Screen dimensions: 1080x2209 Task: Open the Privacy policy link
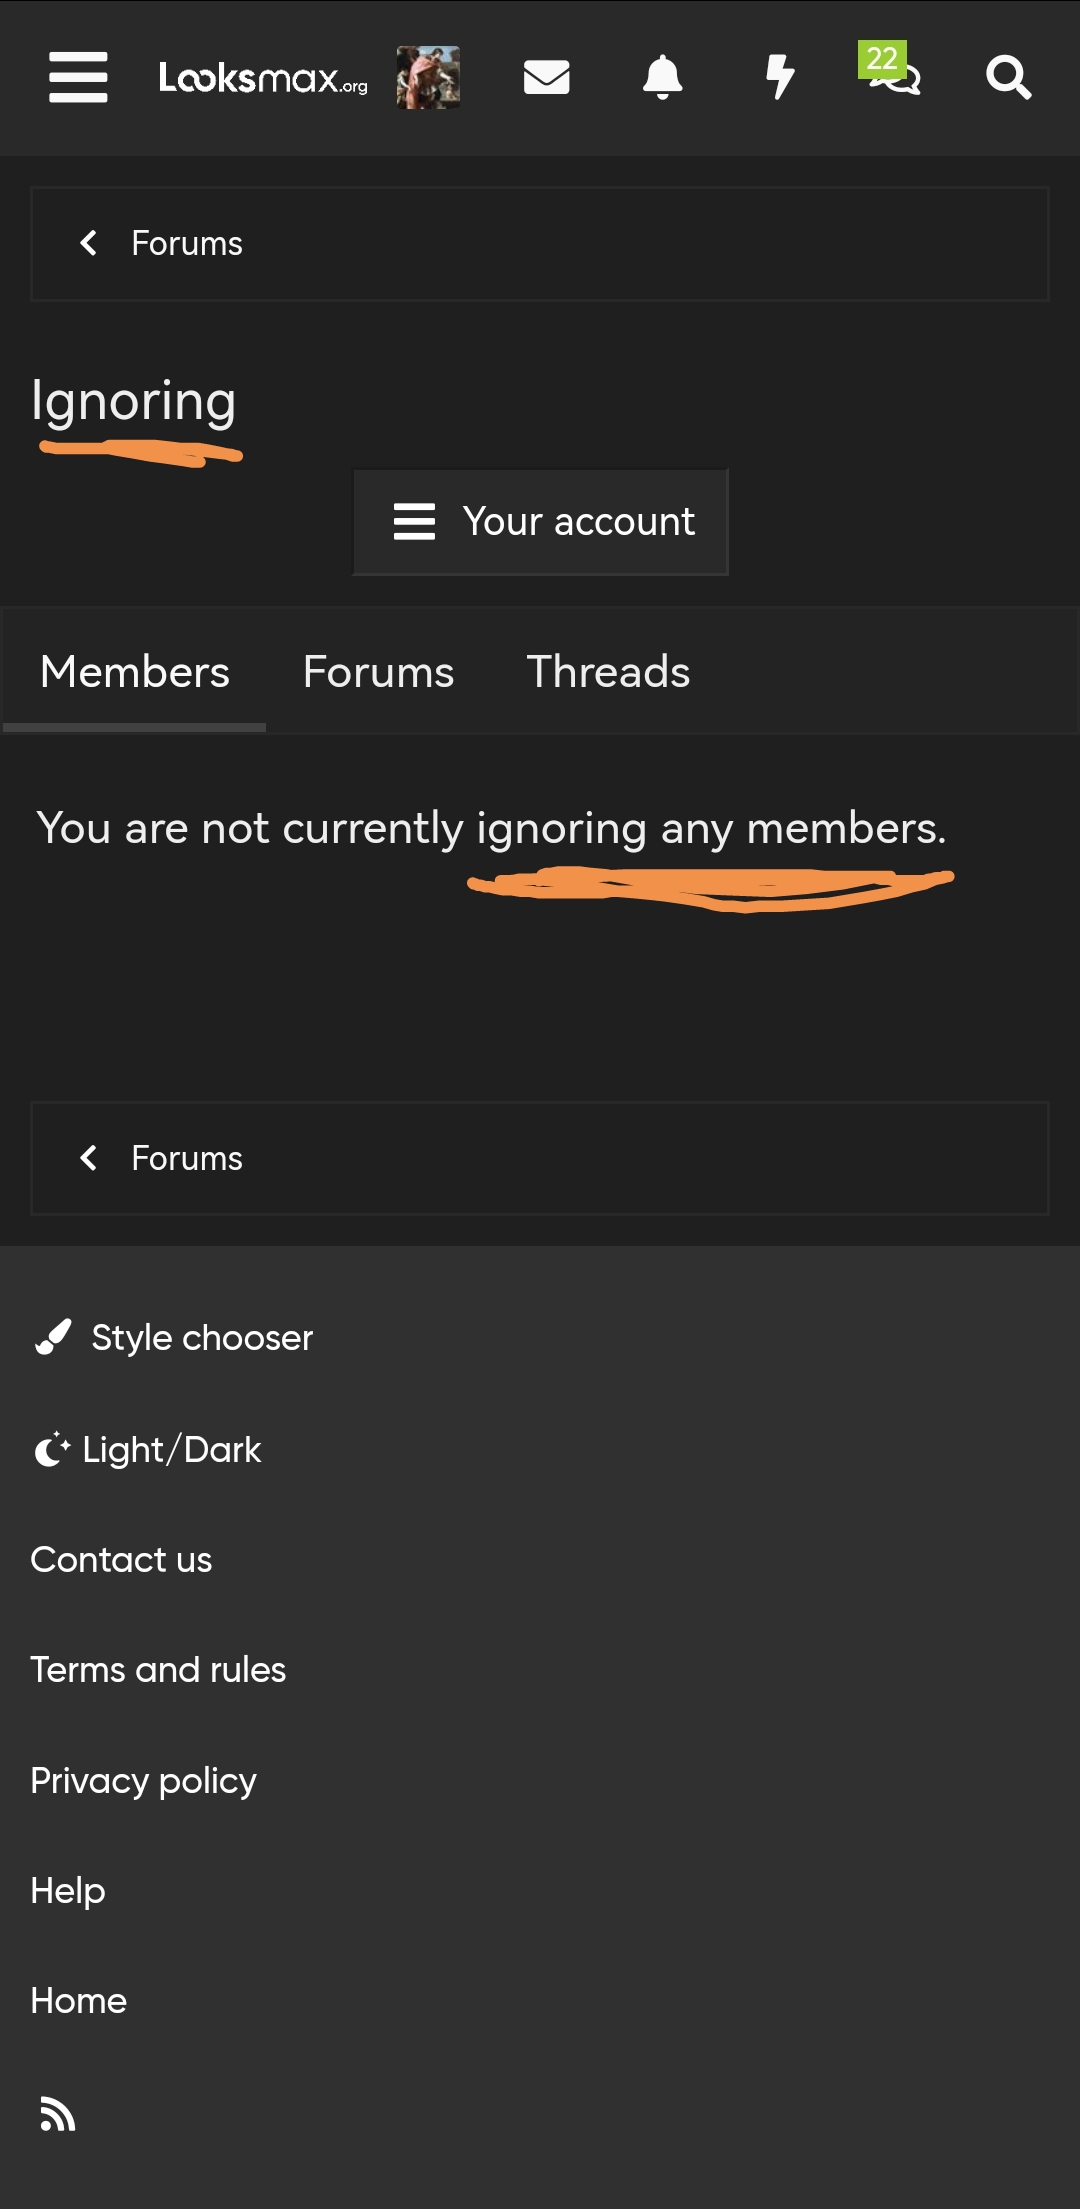coord(143,1781)
